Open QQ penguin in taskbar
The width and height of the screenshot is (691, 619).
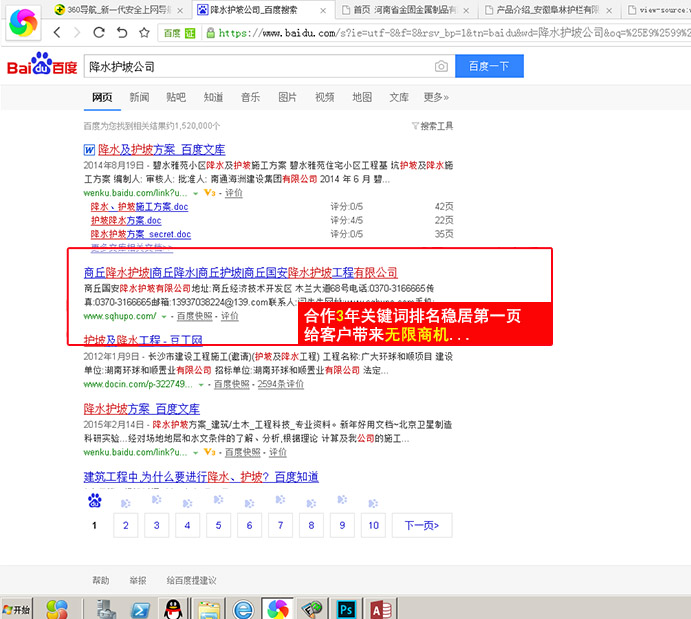[x=173, y=609]
